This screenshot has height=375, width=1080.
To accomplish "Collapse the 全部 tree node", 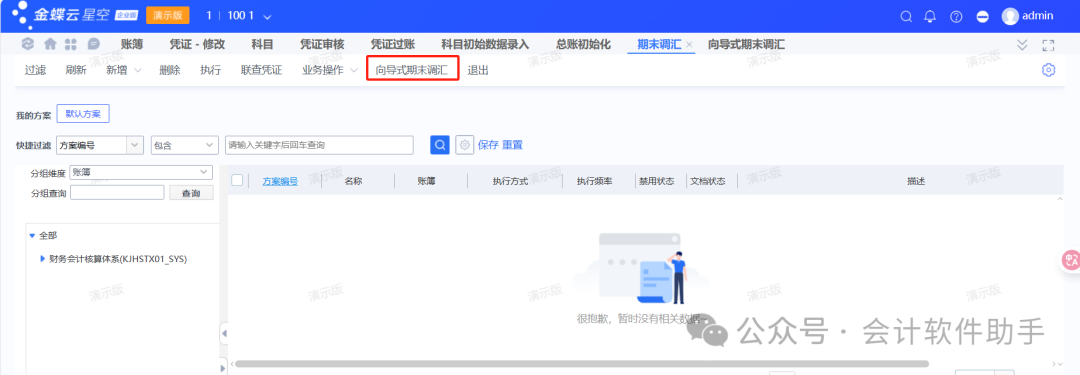I will (32, 236).
